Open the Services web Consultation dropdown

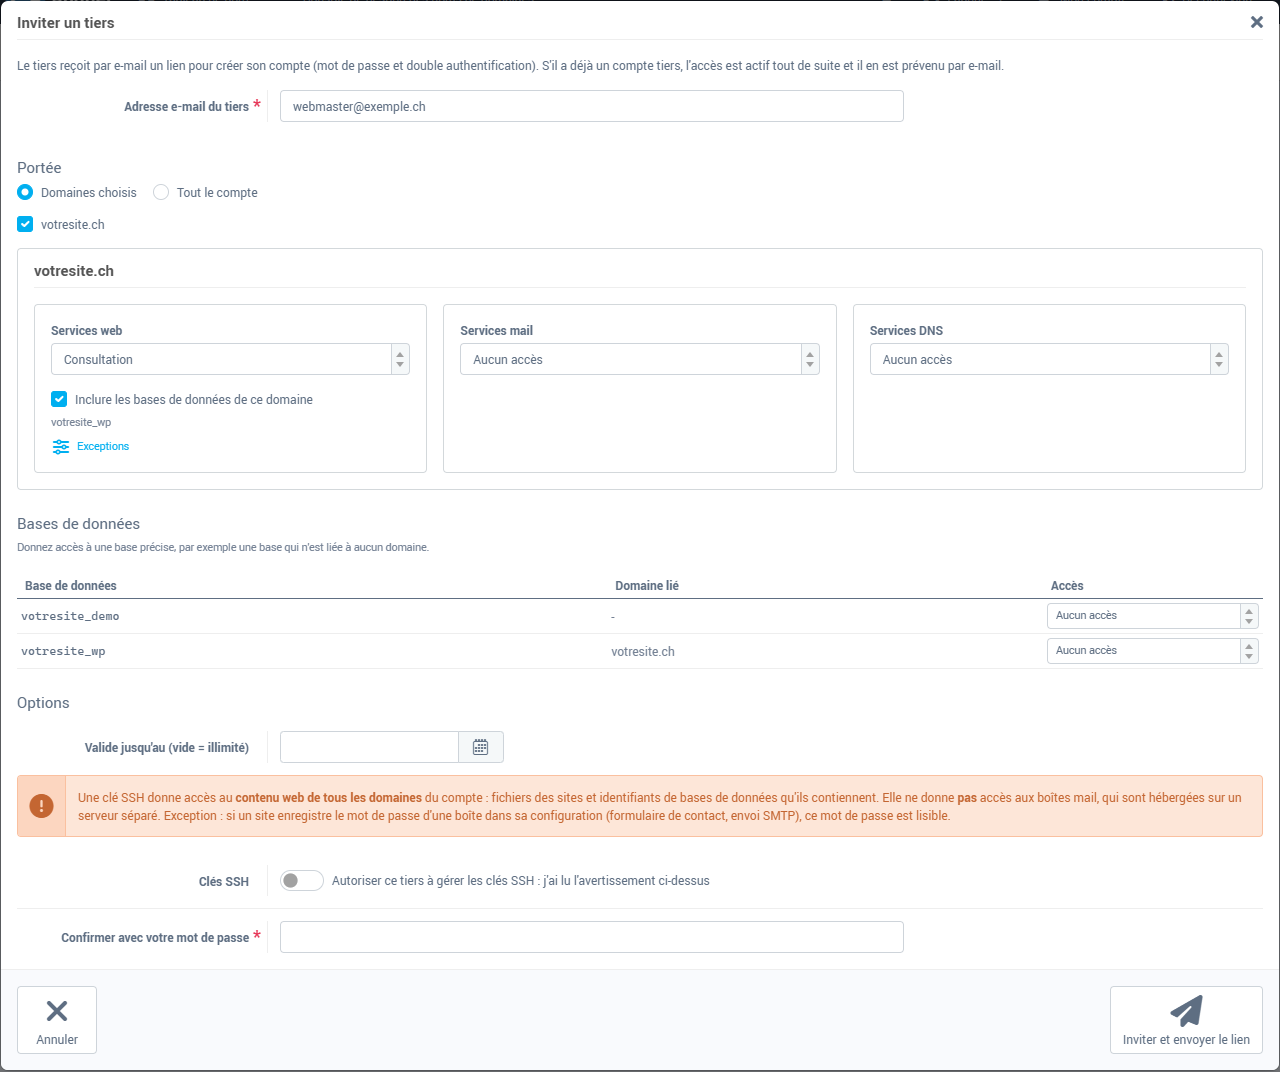230,359
